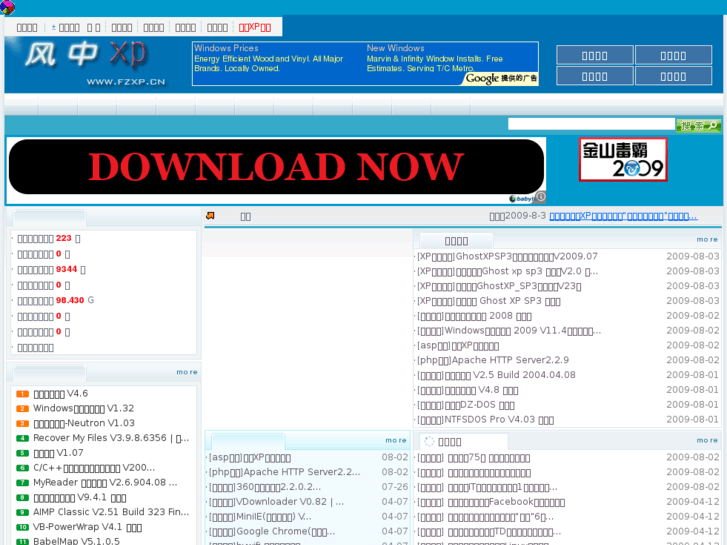The height and width of the screenshot is (545, 727).
Task: Open the 2009-8-3 XP announcement link
Action: tap(623, 217)
